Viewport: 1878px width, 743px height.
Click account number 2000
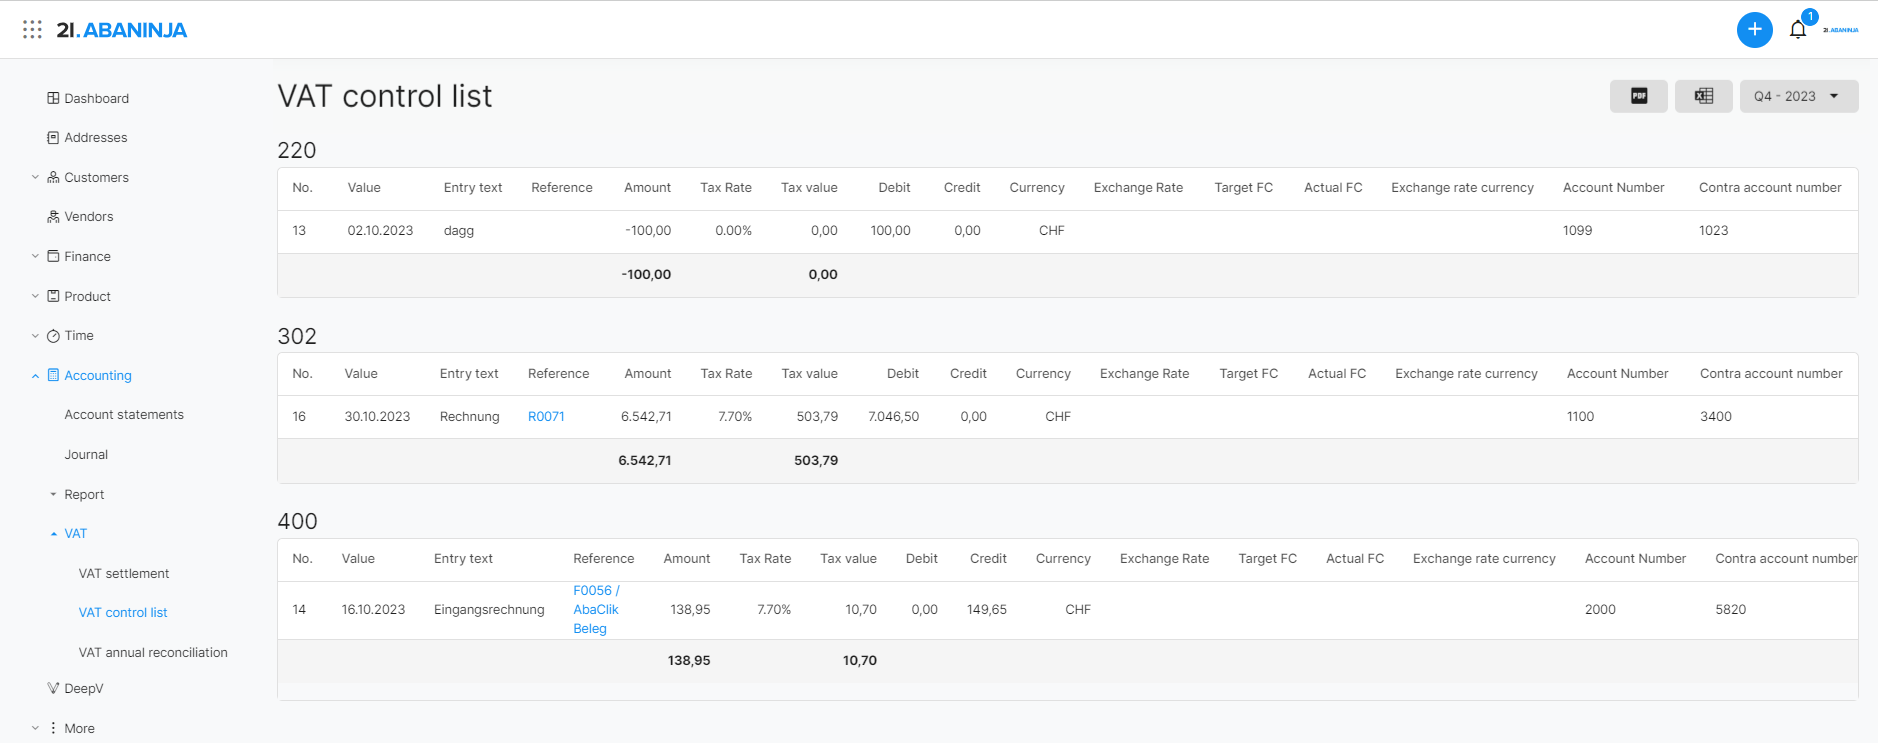tap(1600, 609)
